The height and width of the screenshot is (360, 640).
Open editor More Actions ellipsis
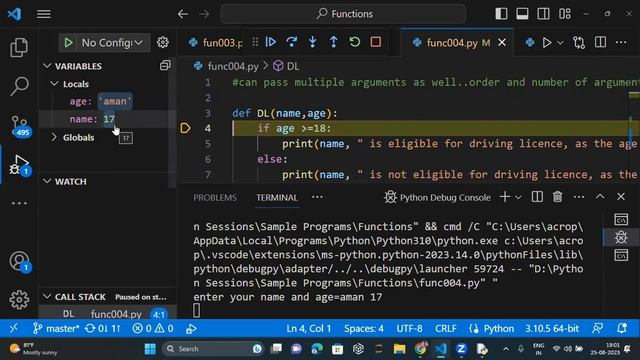(621, 42)
